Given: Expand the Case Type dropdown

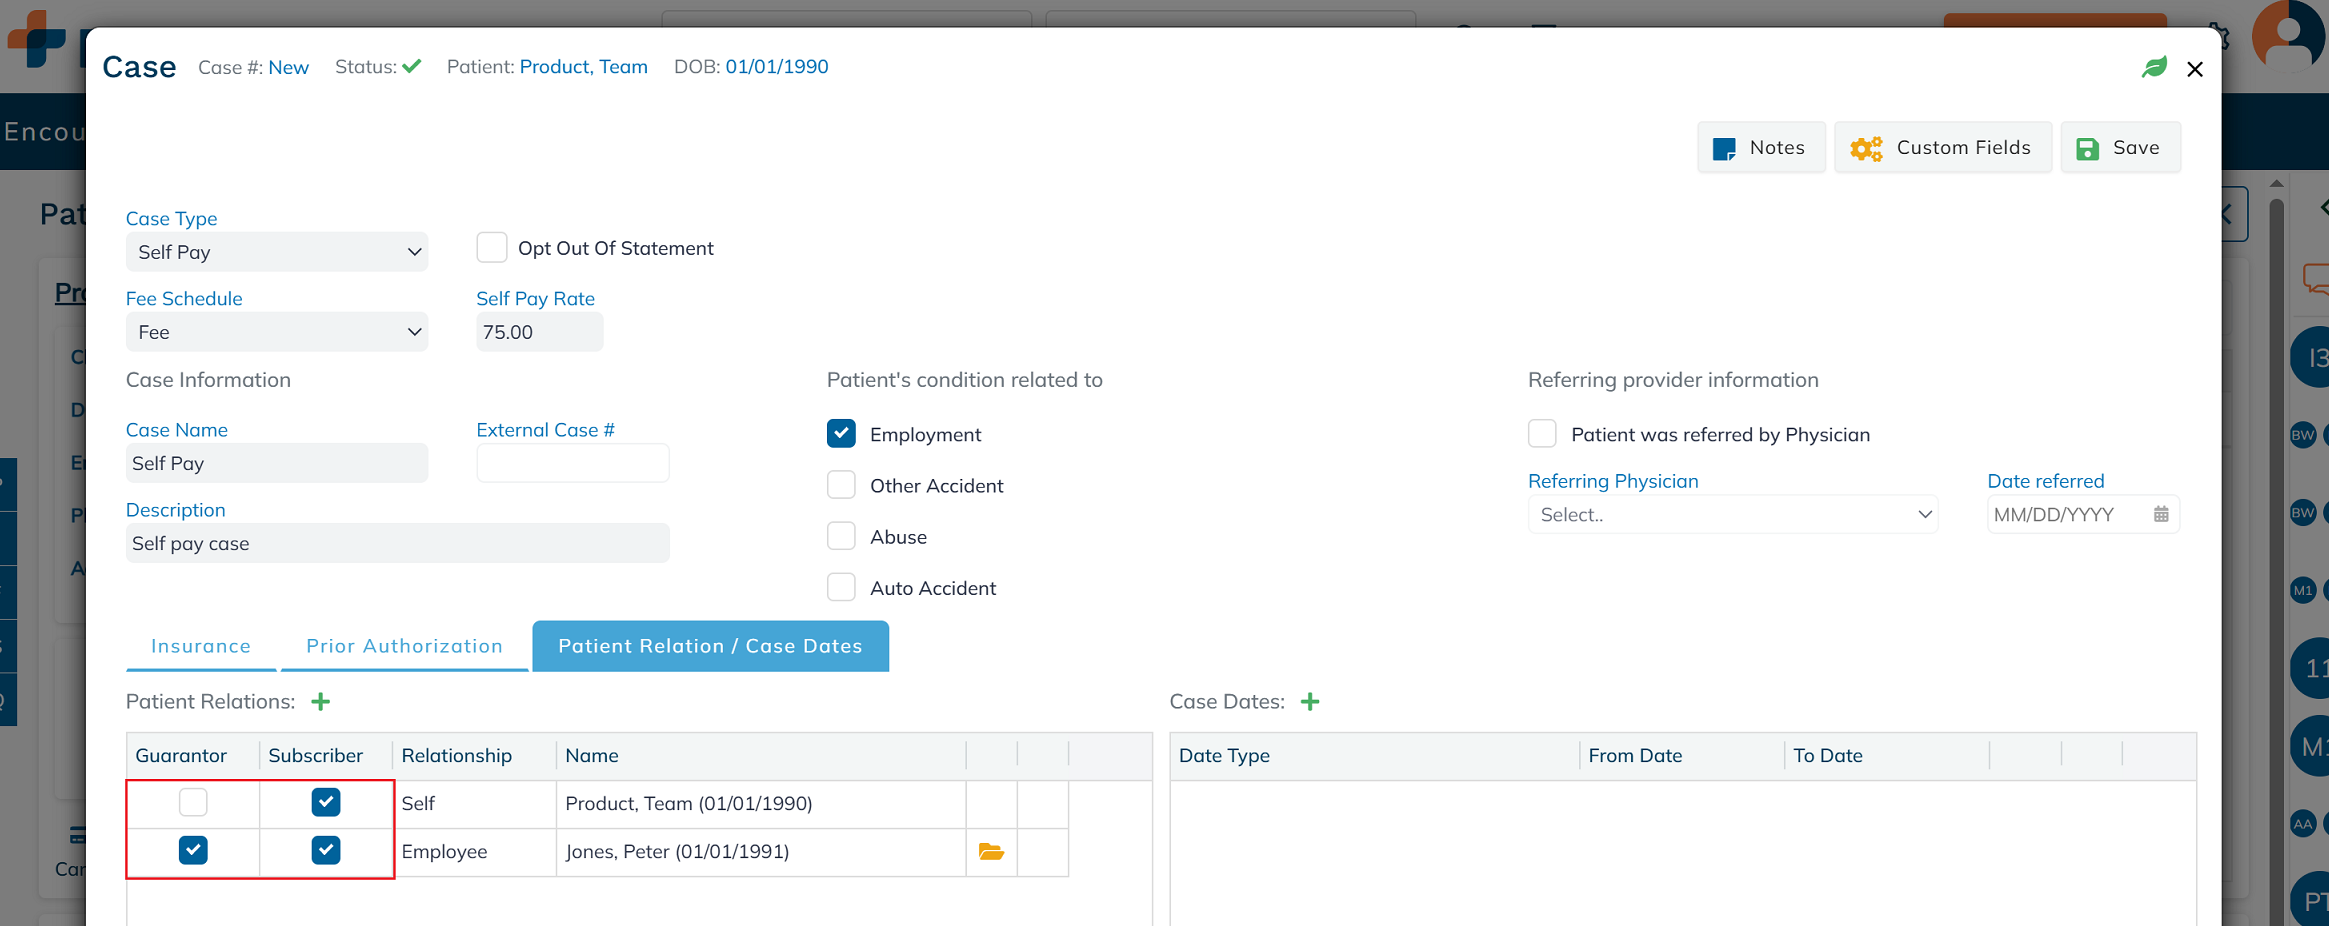Looking at the screenshot, I should (x=277, y=252).
